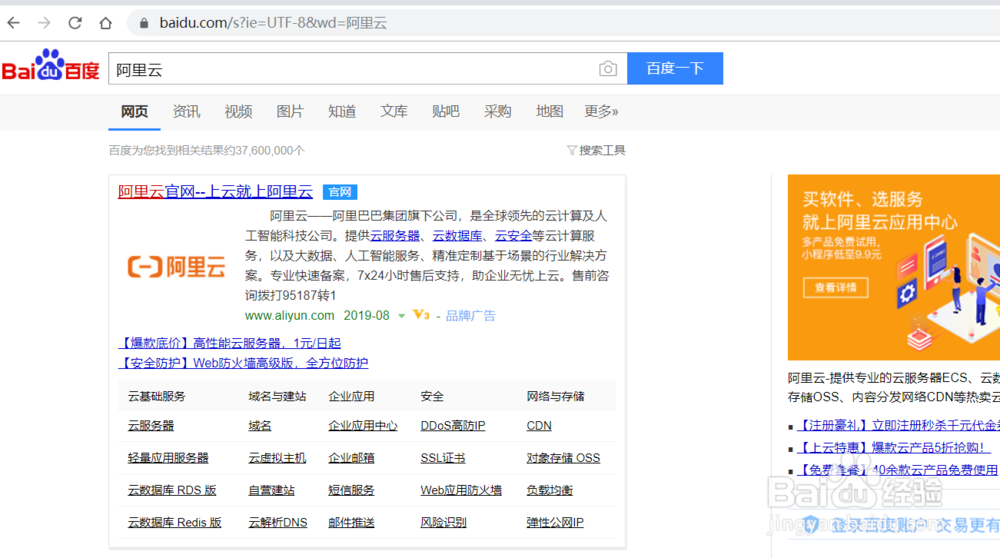Click 云服务器 in the service table

point(151,425)
